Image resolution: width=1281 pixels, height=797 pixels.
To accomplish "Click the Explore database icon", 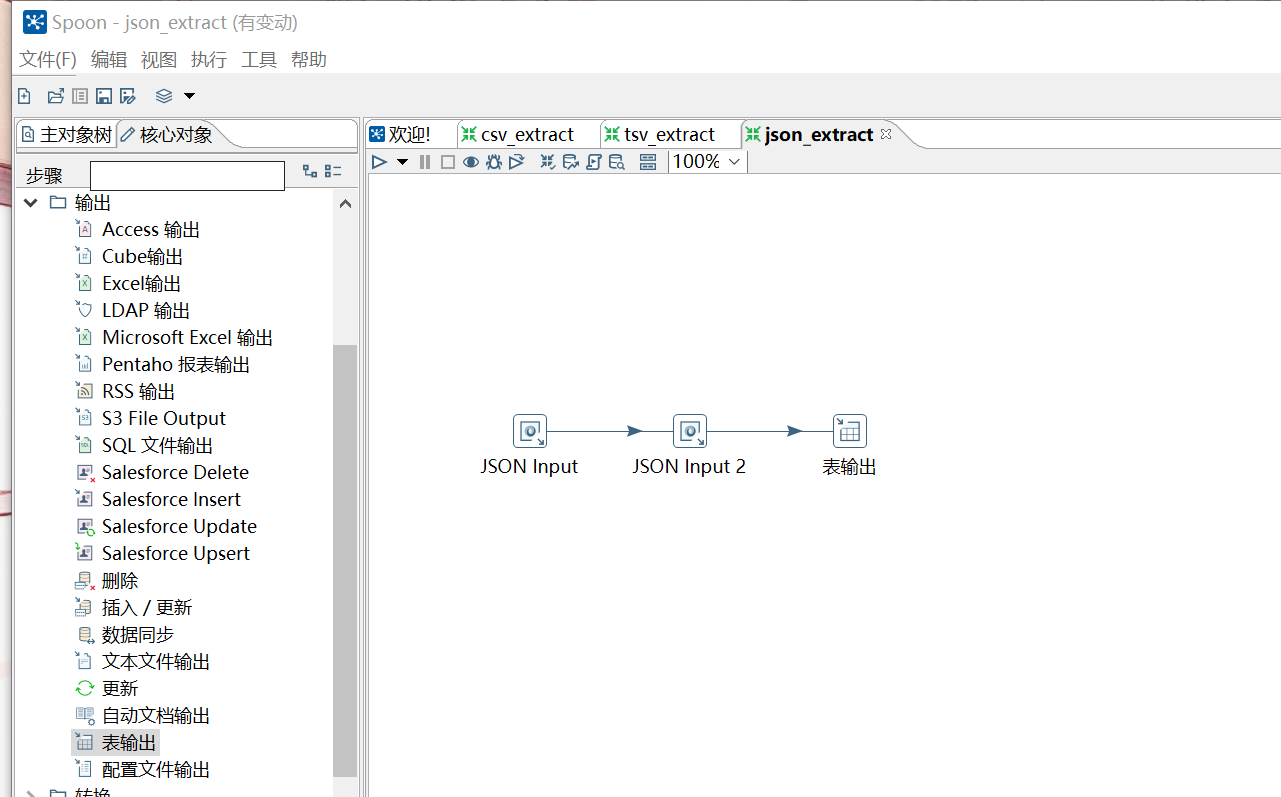I will coord(617,161).
